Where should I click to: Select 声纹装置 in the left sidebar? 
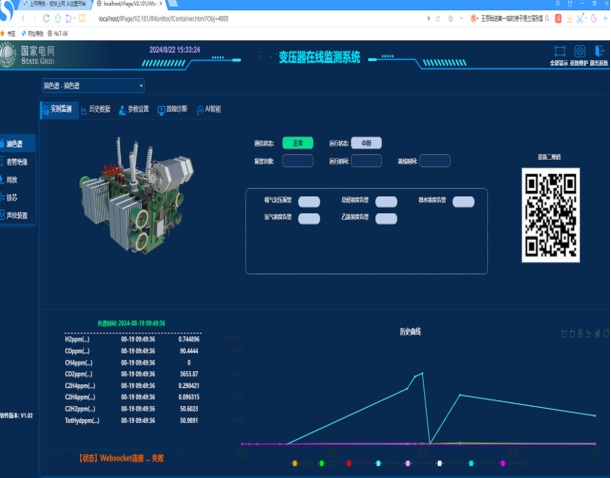pos(18,215)
